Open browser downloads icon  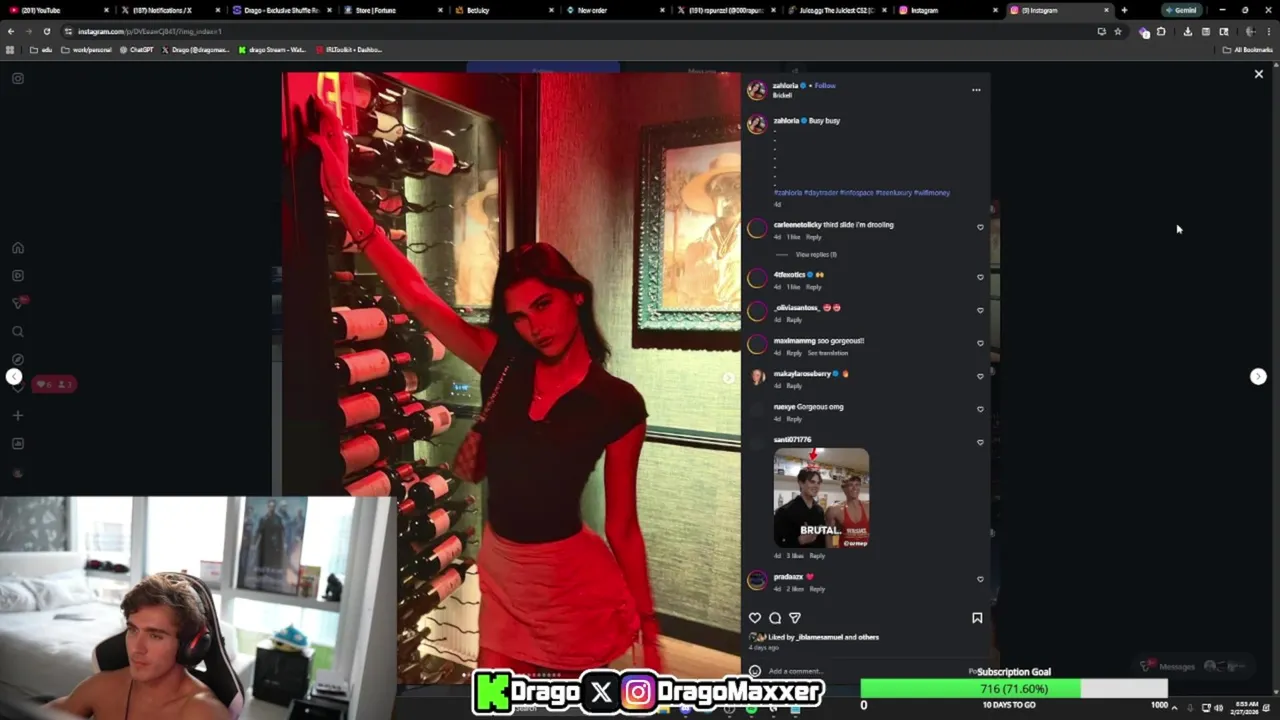[1187, 31]
